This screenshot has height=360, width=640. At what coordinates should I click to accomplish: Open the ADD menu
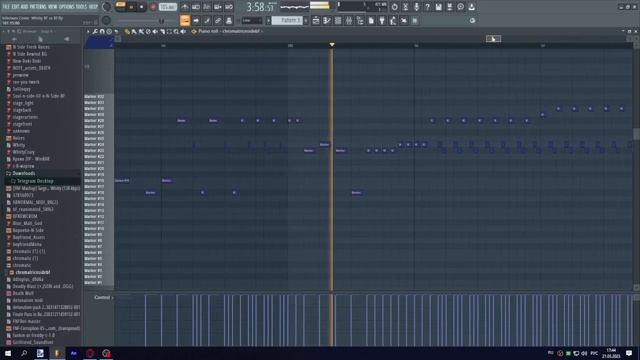click(x=25, y=7)
